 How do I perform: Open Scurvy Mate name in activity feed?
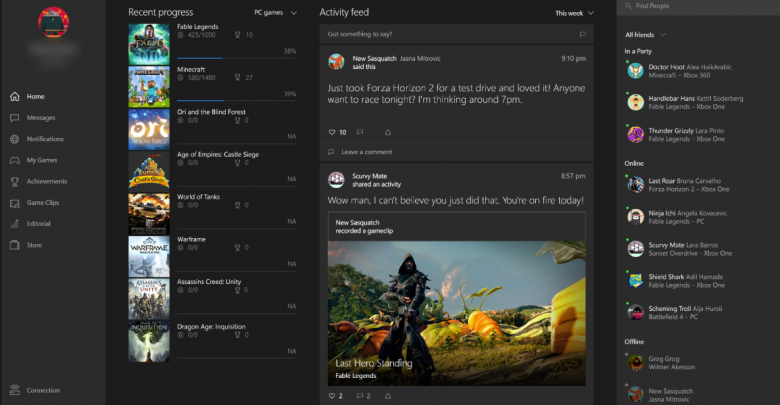click(370, 176)
